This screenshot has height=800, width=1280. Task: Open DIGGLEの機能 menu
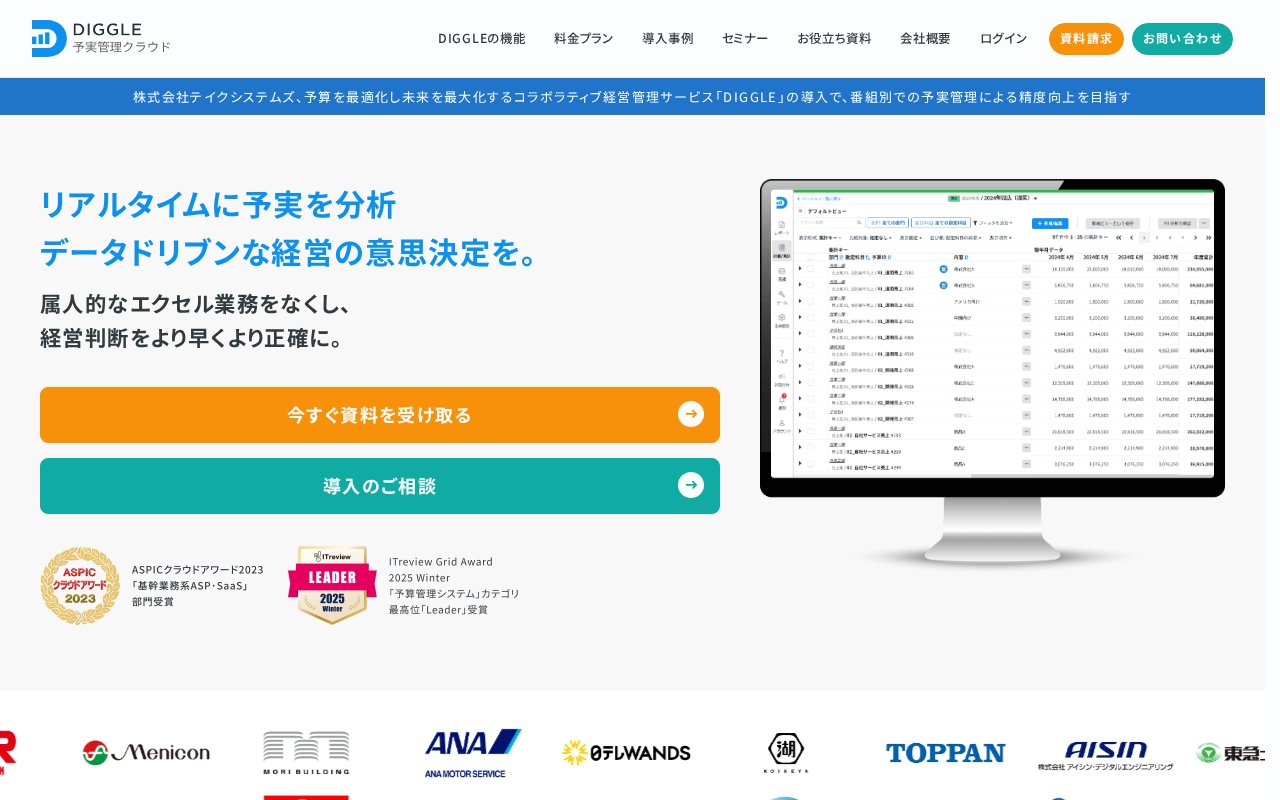481,38
